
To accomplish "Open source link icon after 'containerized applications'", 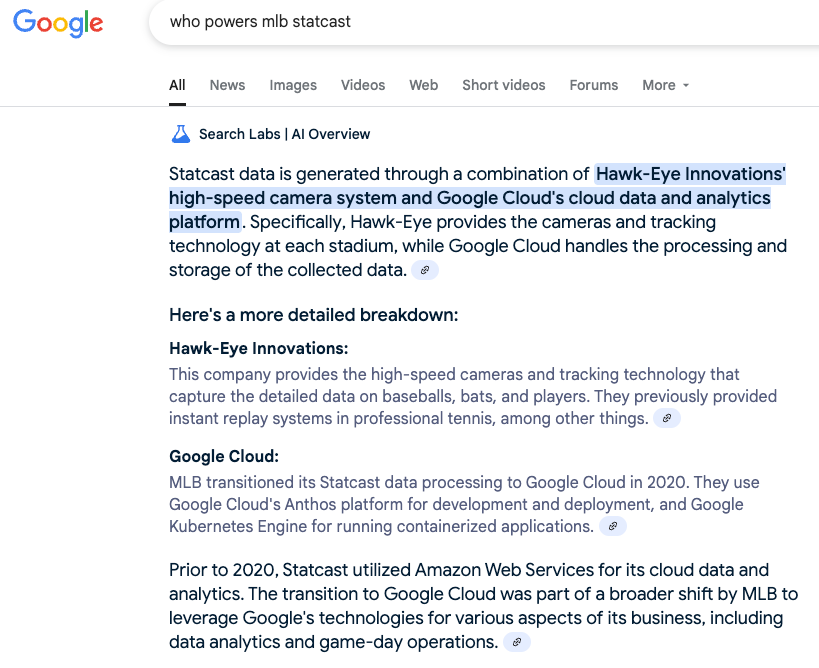I will (613, 526).
